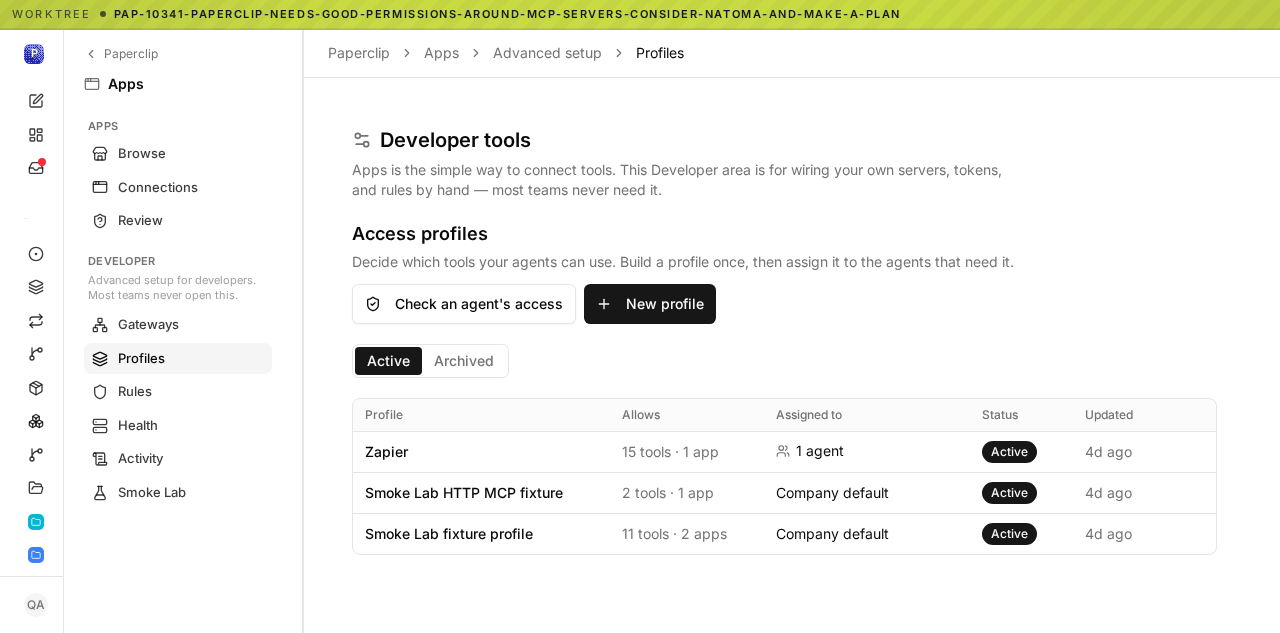Viewport: 1280px width, 633px height.
Task: Click '11 tools · 2 apps' cell
Action: pyautogui.click(x=674, y=534)
